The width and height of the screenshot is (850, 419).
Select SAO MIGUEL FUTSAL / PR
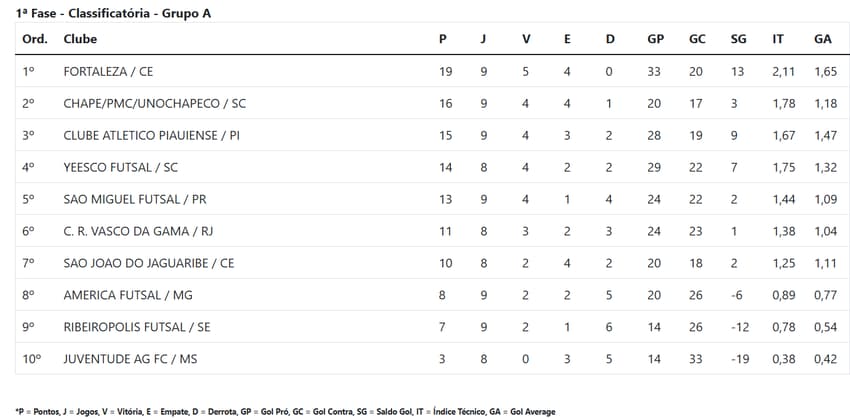[x=135, y=199]
